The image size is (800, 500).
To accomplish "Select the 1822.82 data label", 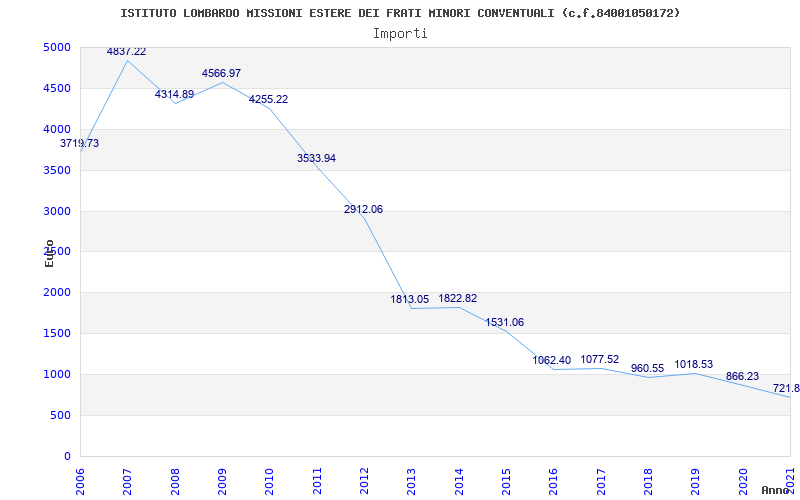I will pyautogui.click(x=458, y=298).
